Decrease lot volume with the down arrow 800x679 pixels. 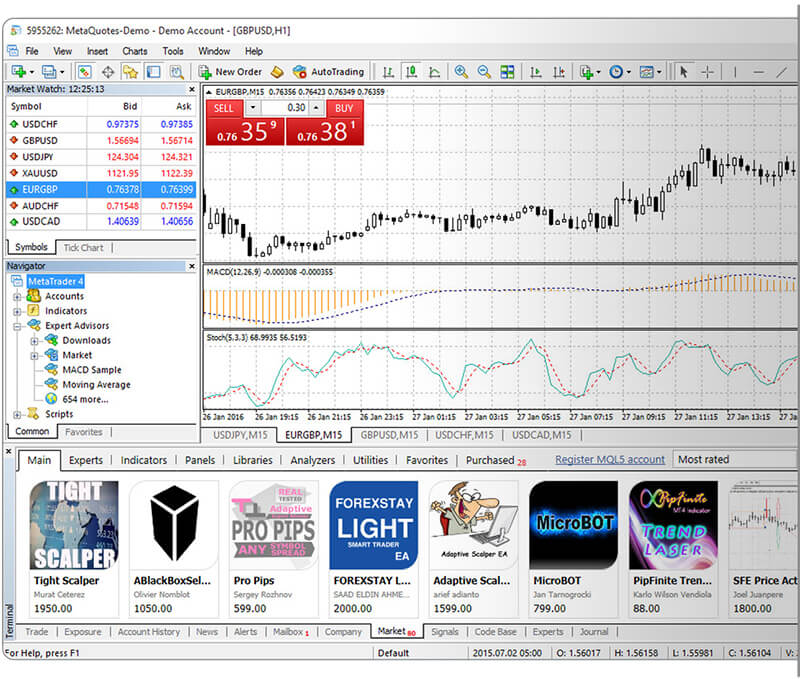(253, 108)
